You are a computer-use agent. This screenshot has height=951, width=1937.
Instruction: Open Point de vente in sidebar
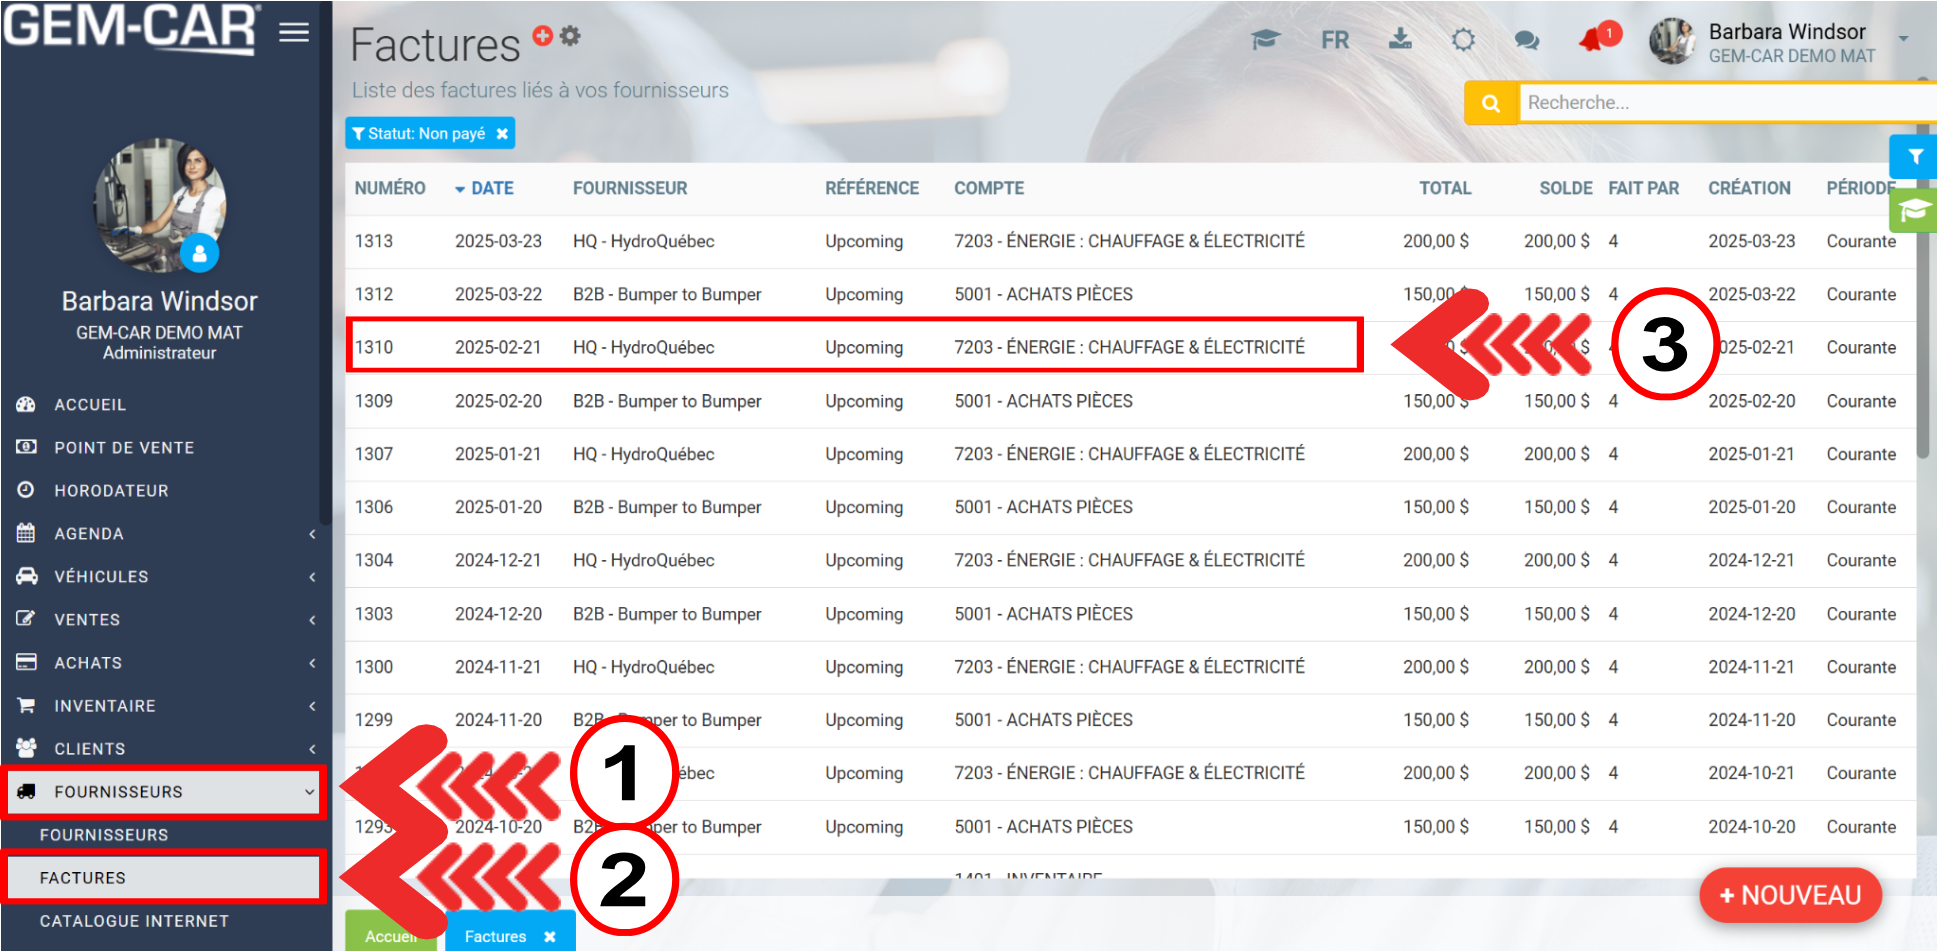coord(124,448)
